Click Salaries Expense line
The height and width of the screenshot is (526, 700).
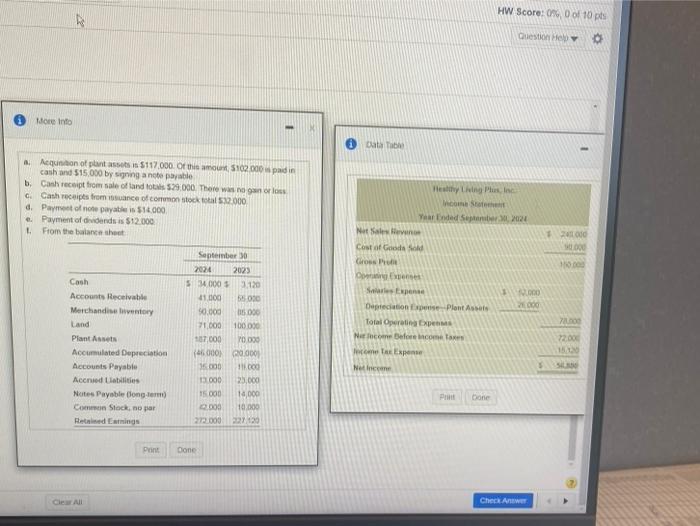coord(395,291)
